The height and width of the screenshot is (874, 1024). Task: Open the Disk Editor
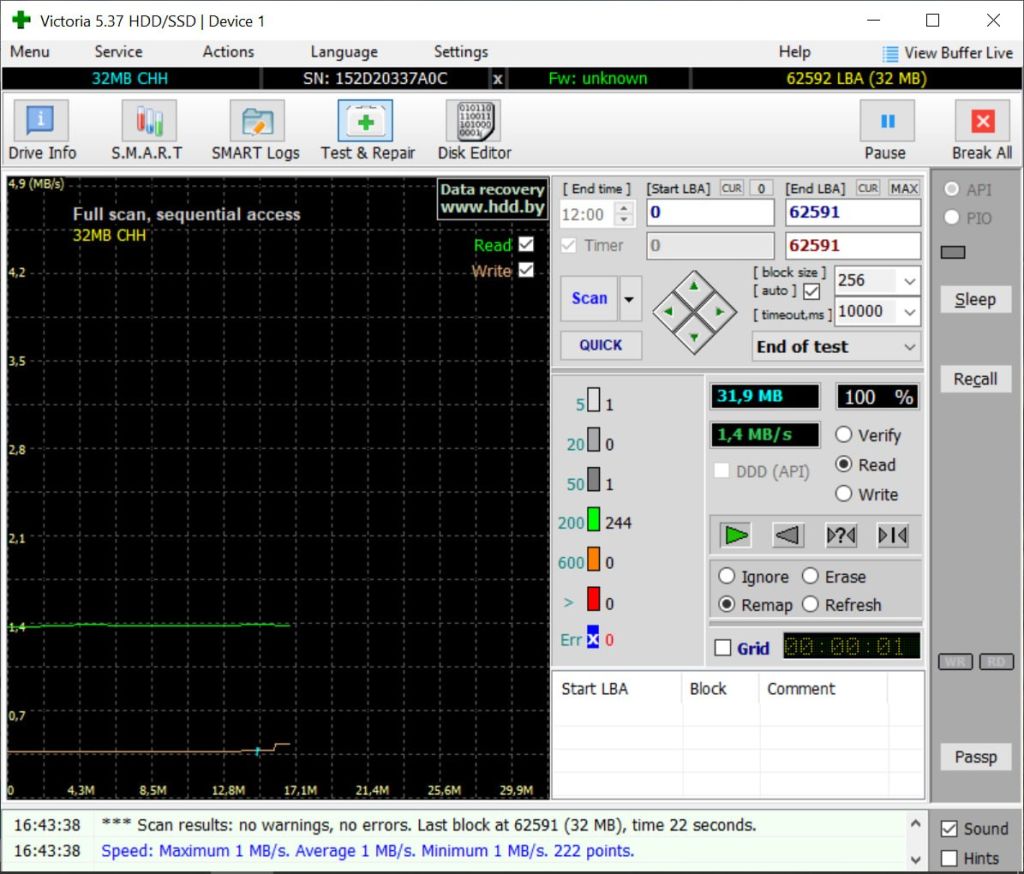click(474, 130)
